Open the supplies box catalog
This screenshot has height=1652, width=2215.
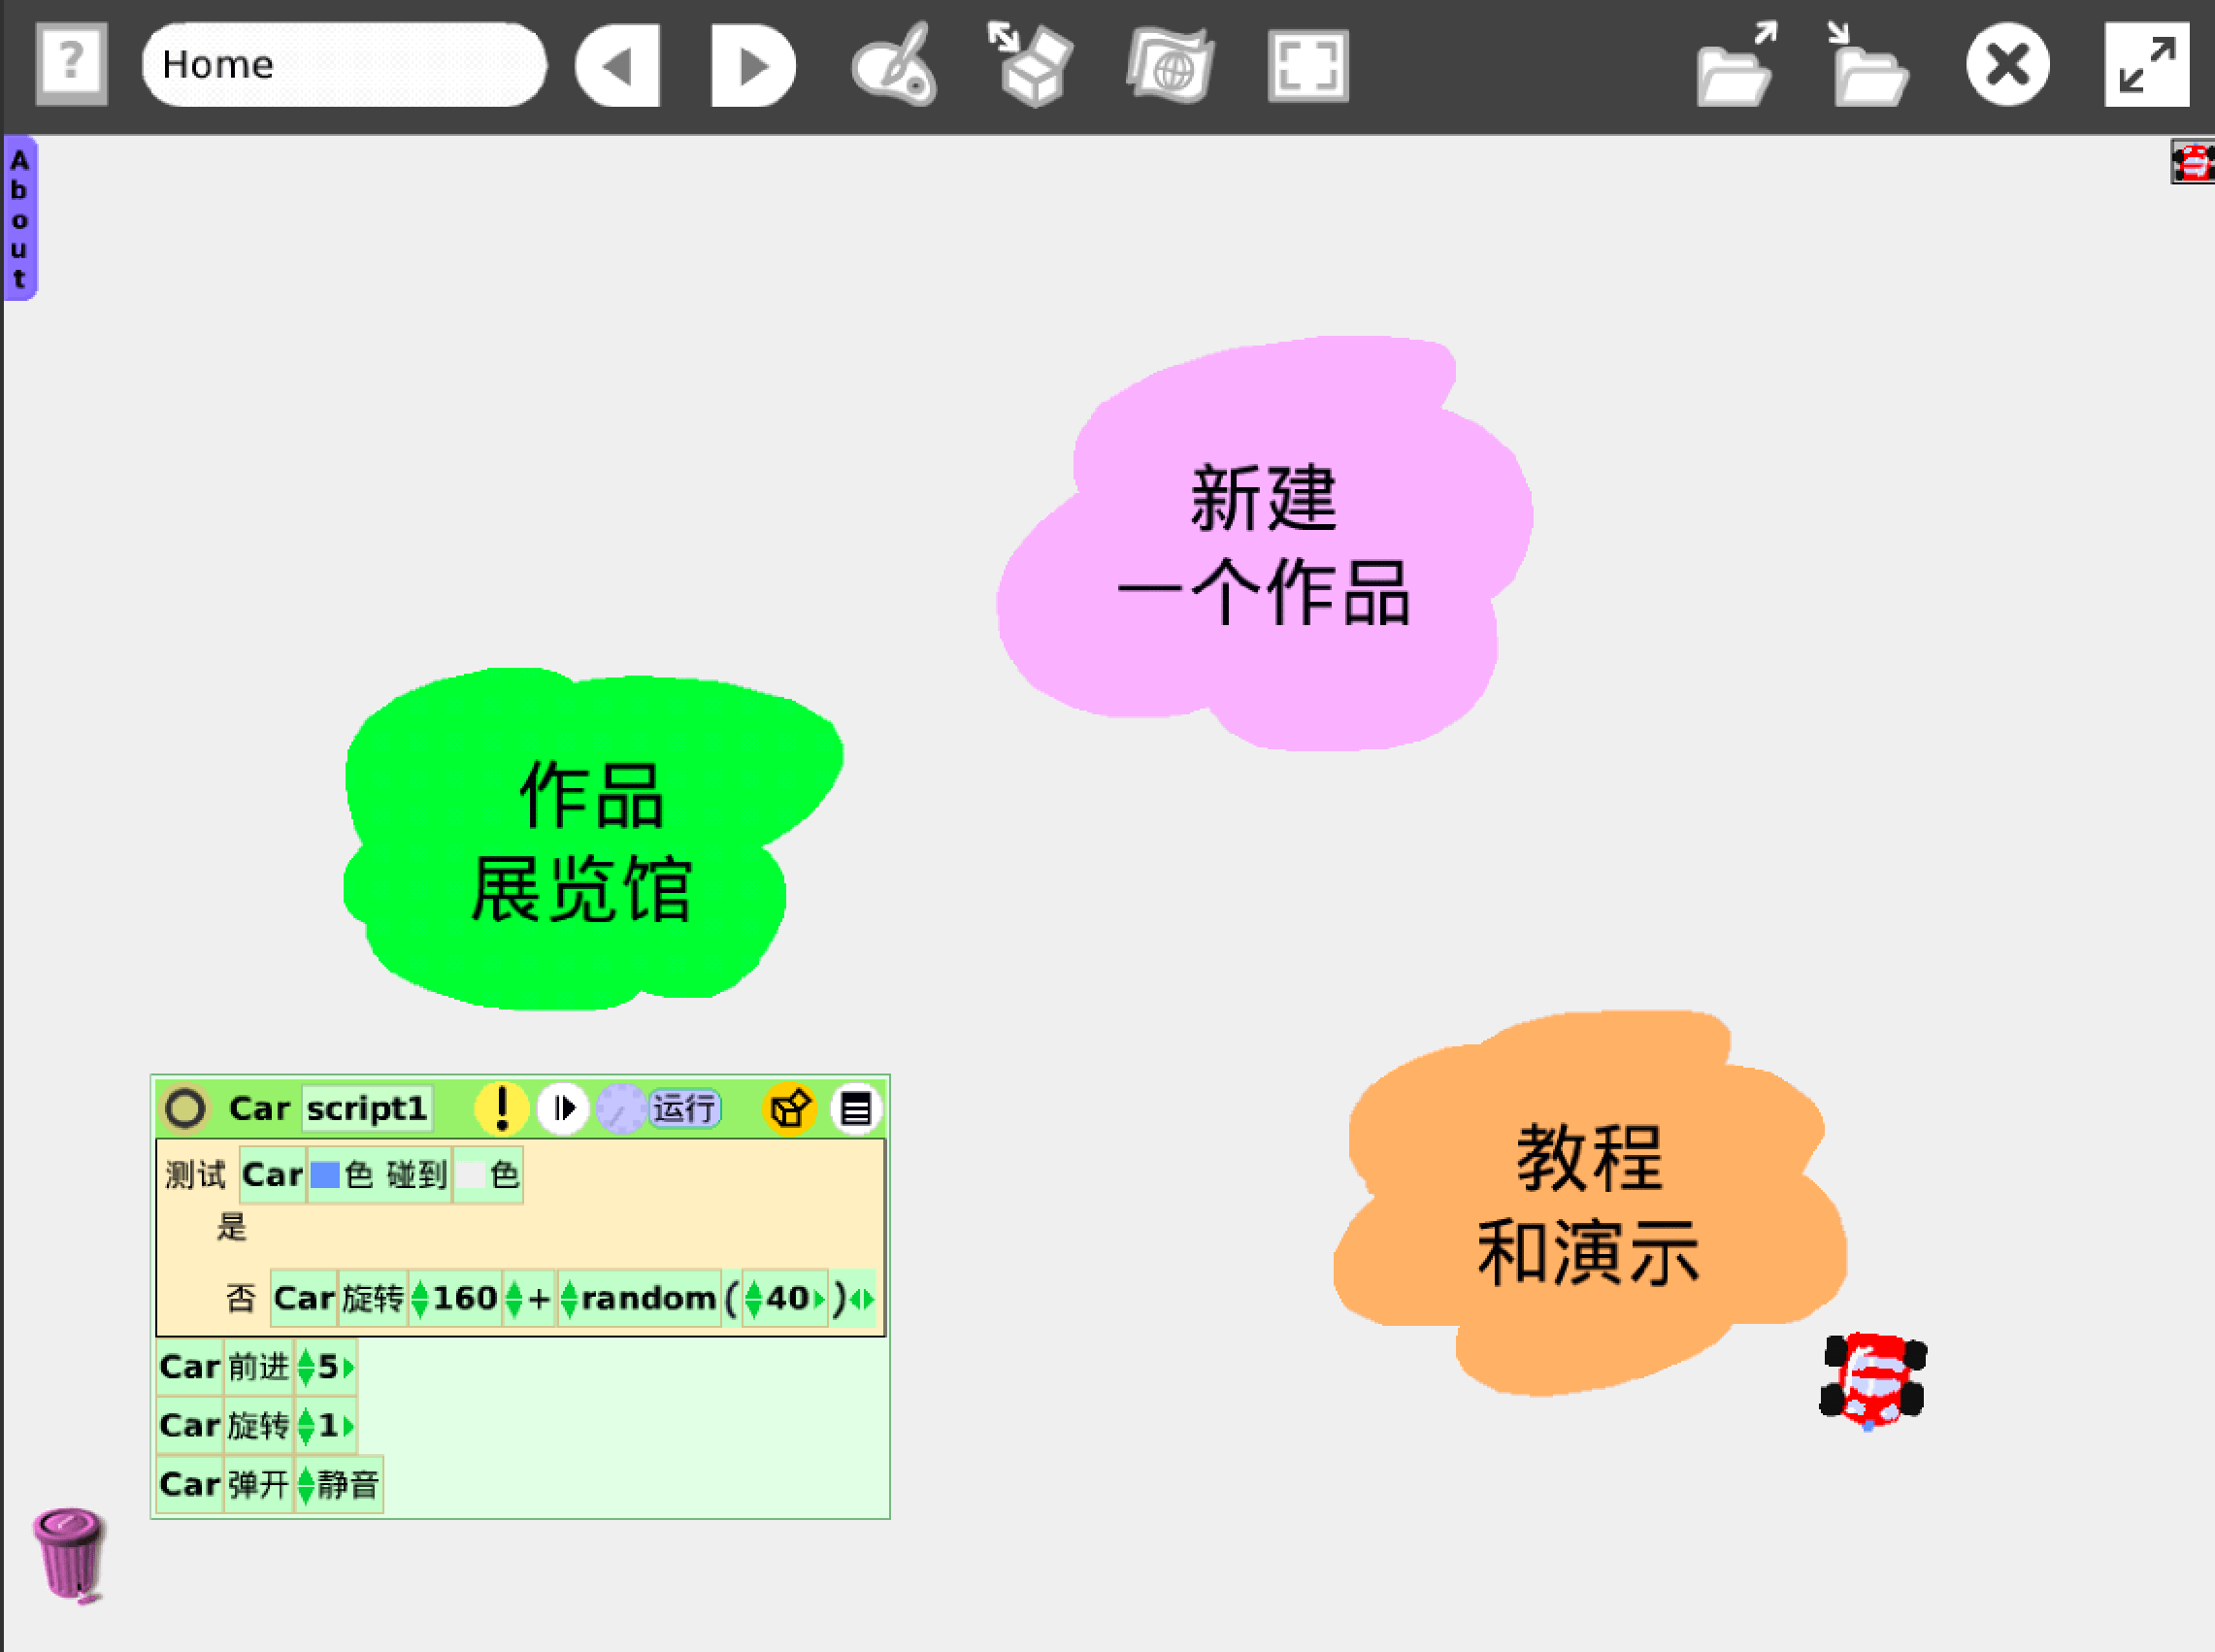[1030, 65]
